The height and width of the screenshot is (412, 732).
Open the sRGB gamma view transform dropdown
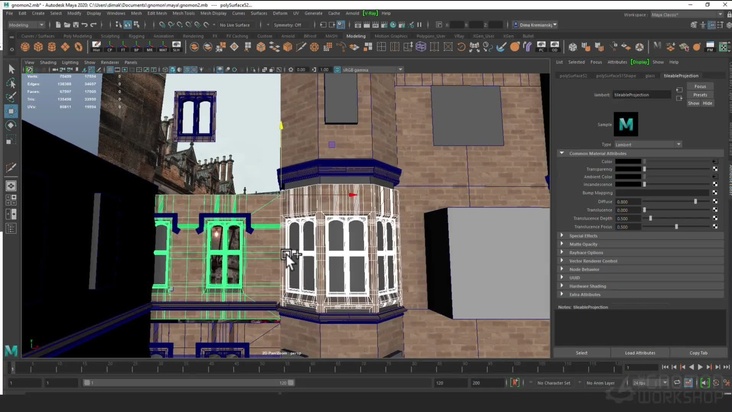(372, 70)
